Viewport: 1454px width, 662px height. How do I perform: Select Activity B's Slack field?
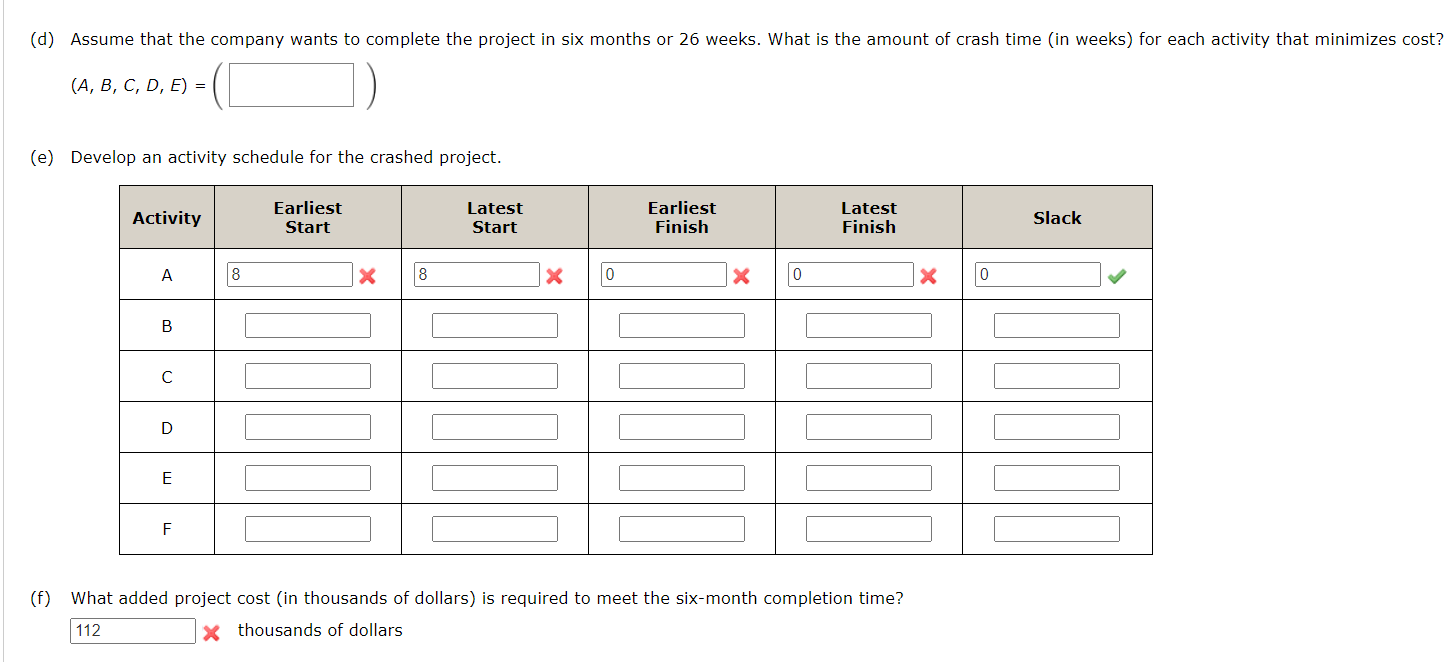click(1057, 324)
